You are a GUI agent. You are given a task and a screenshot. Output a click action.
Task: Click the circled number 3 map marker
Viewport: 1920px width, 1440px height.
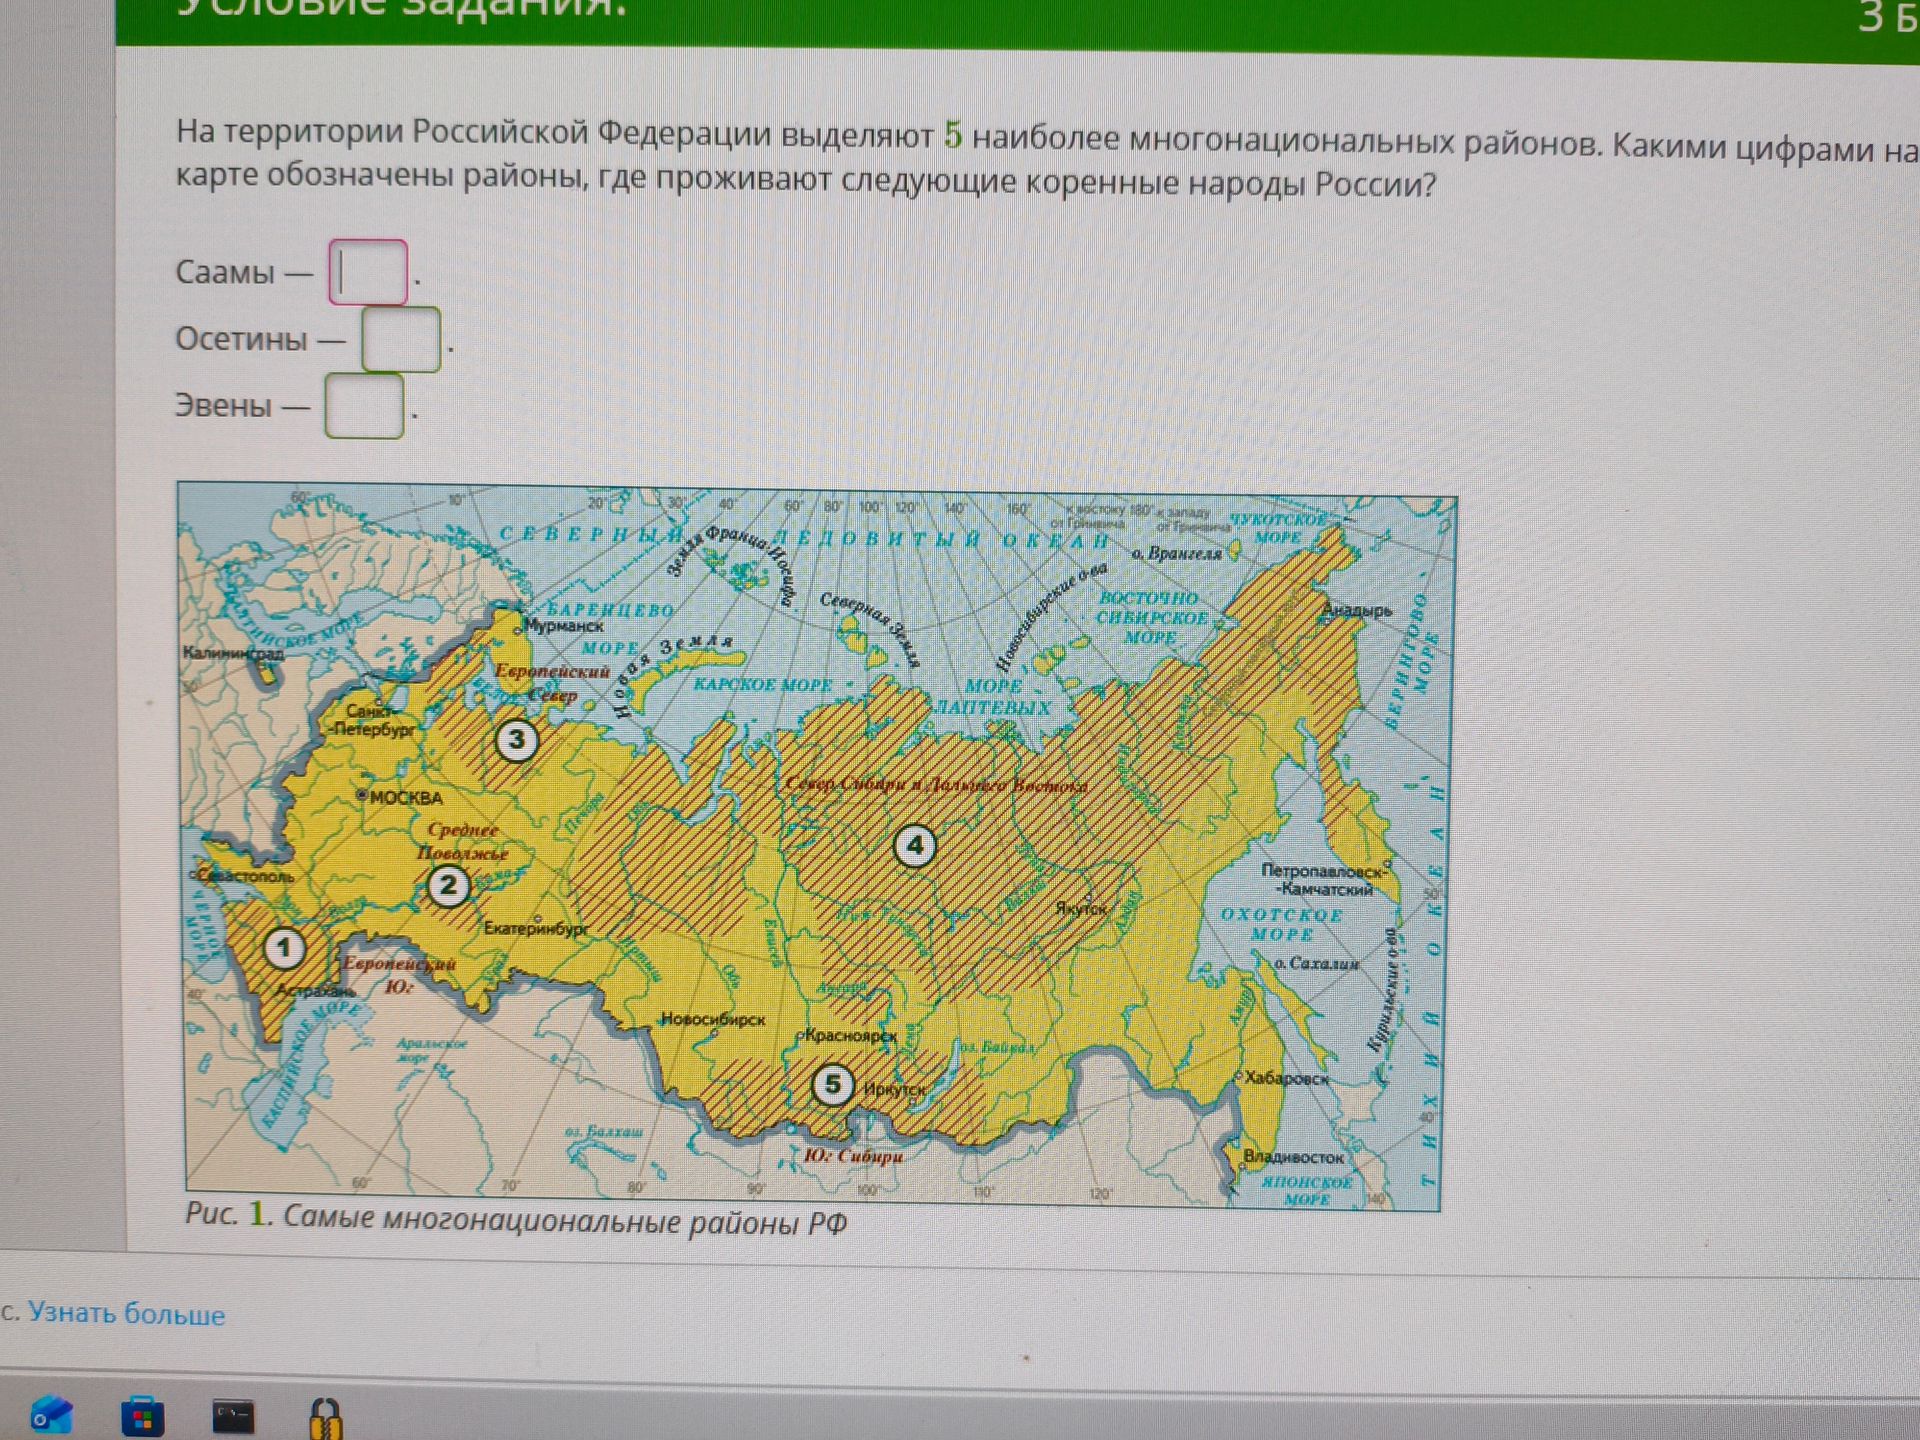(x=516, y=740)
